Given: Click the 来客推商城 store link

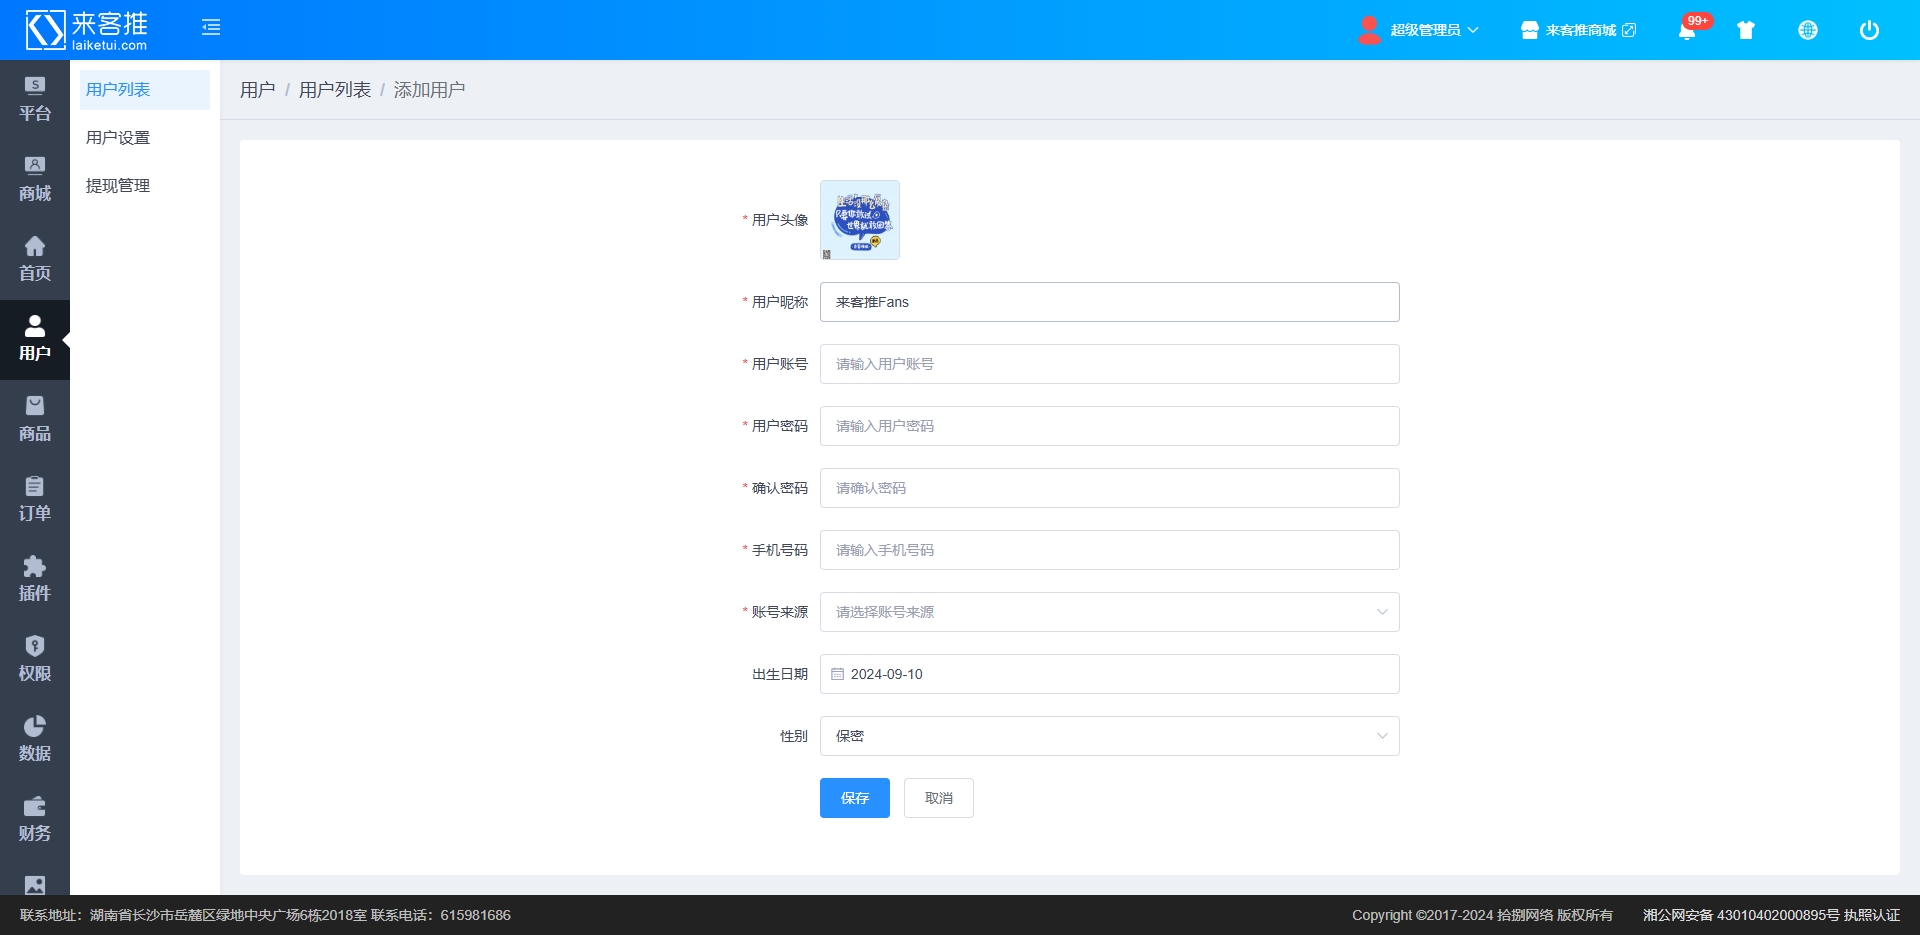Looking at the screenshot, I should tap(1579, 30).
